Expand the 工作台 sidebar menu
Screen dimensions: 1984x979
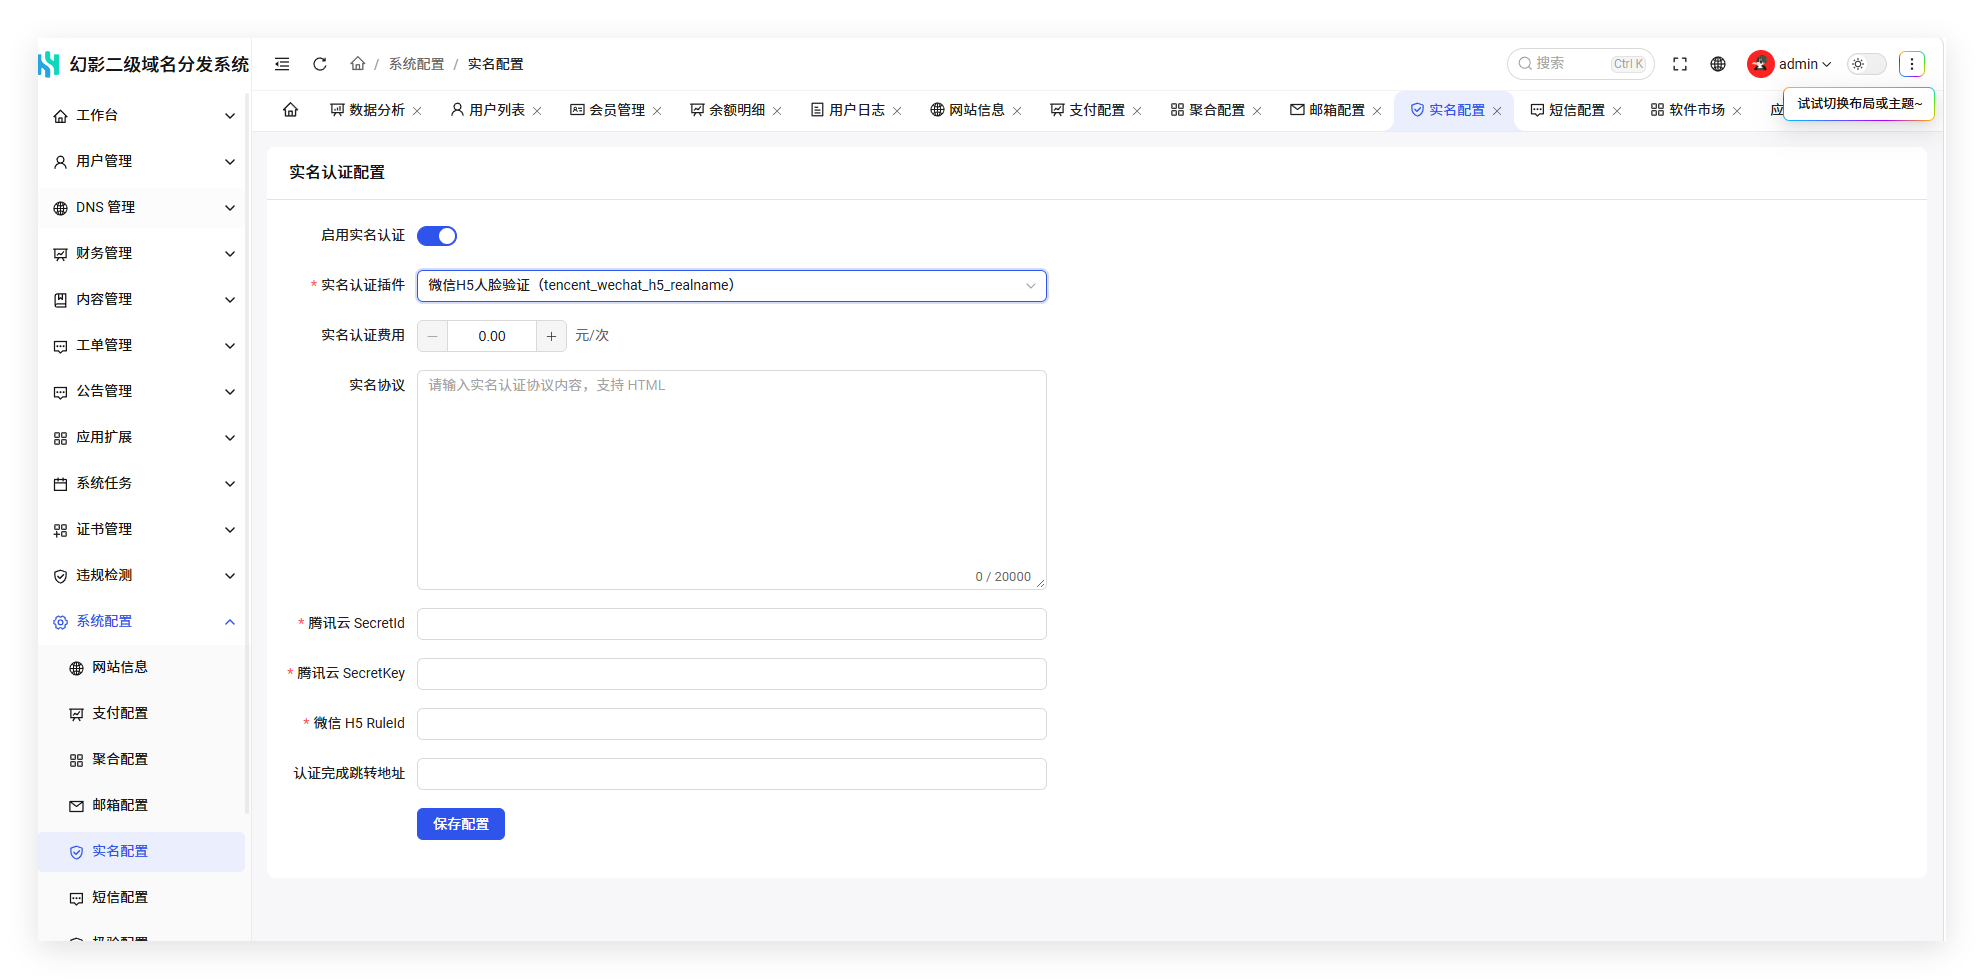(x=141, y=116)
